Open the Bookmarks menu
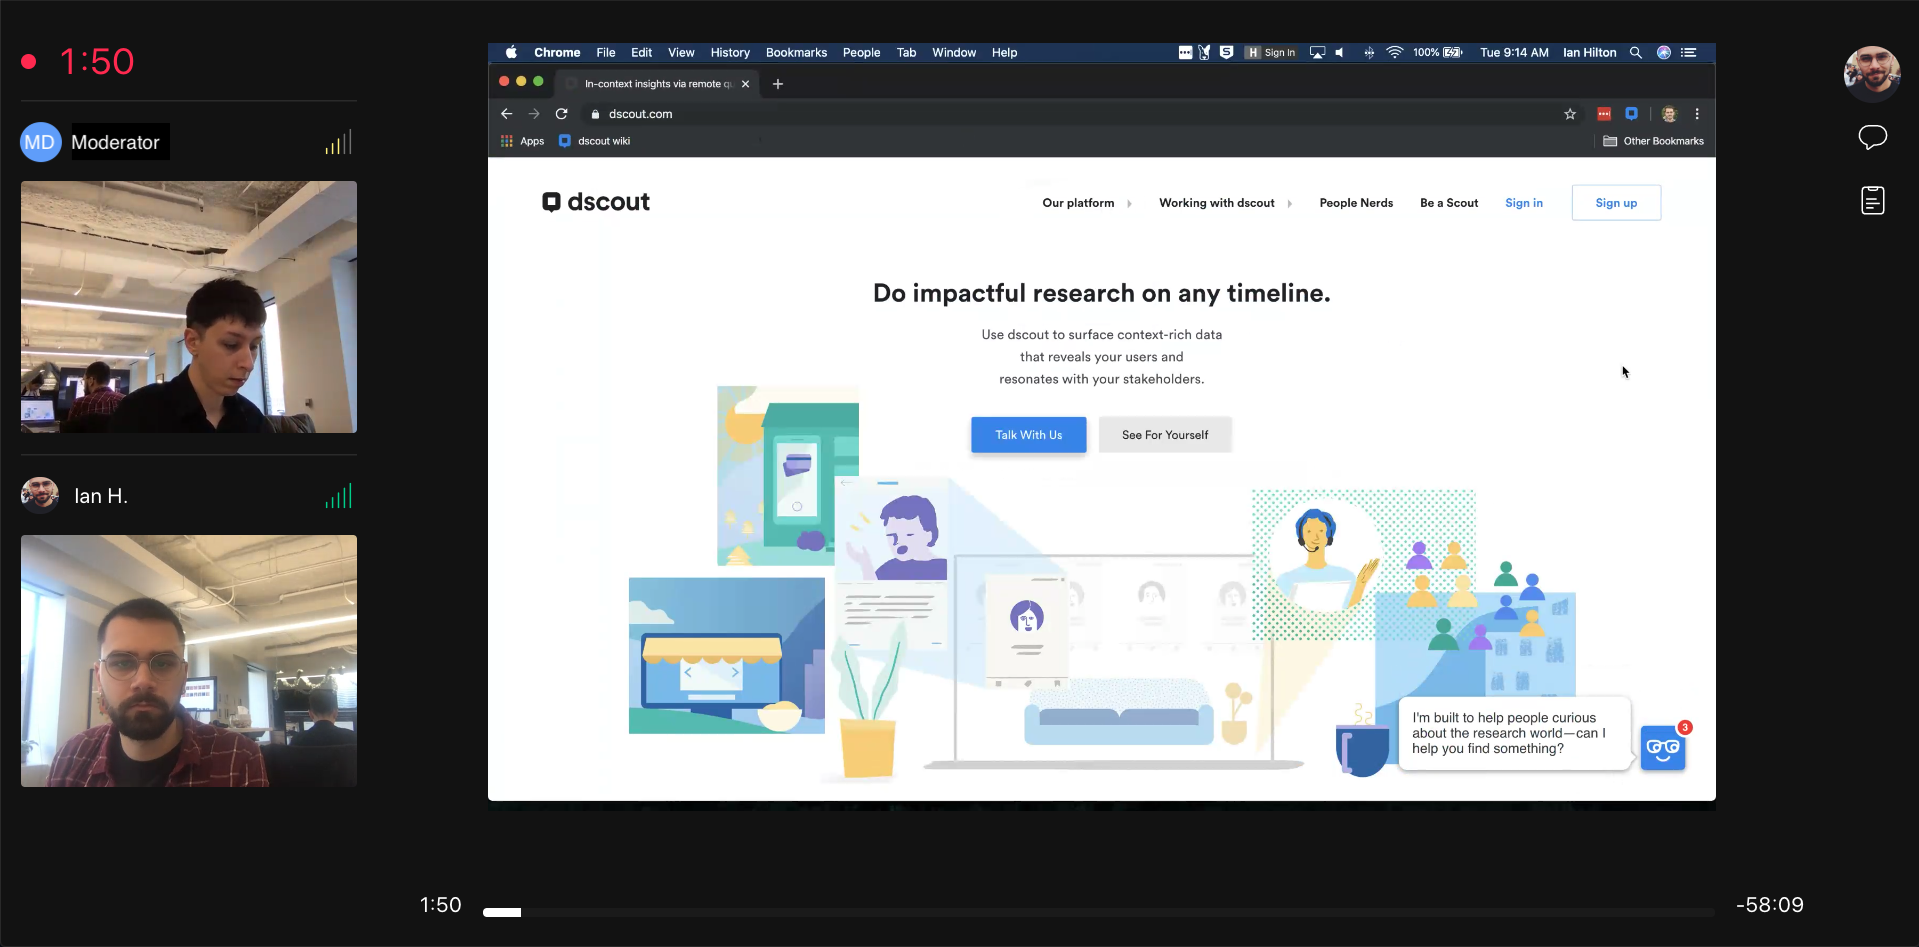 pos(796,53)
